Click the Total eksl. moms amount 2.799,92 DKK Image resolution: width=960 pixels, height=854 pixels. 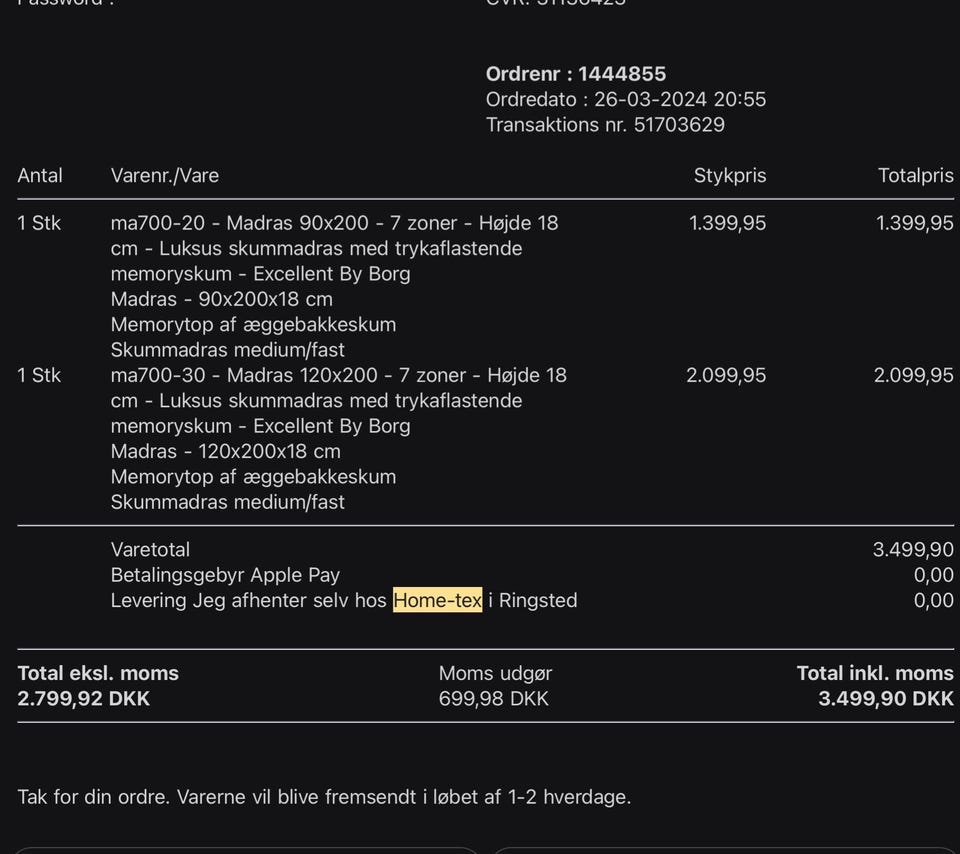coord(83,698)
